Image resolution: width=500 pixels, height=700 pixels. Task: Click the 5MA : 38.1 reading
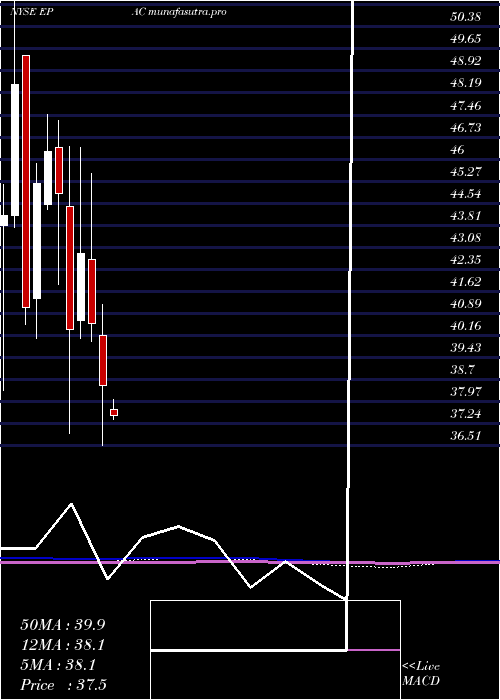click(58, 665)
